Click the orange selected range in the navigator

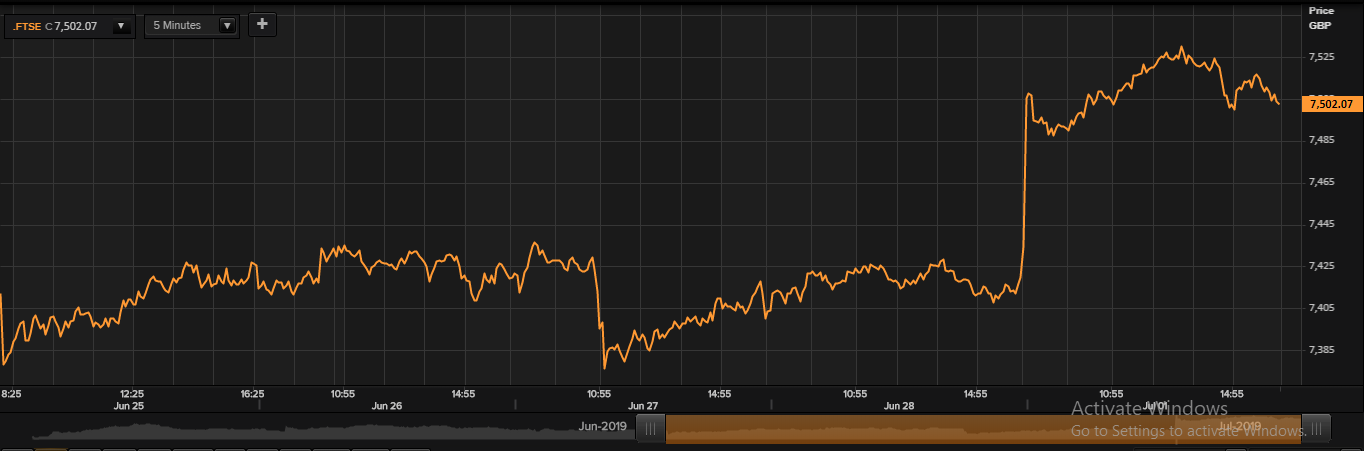[983, 429]
